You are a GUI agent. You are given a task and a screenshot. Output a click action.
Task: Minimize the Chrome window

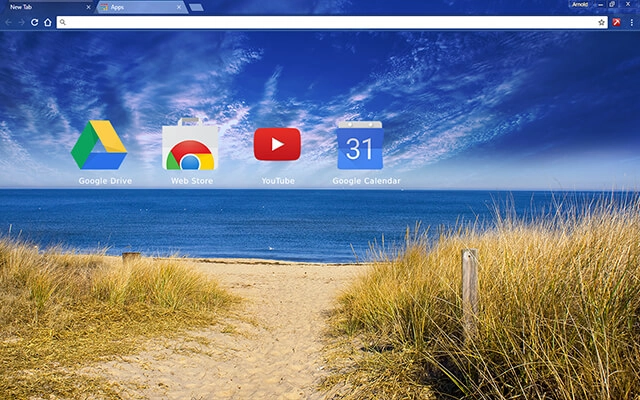click(x=600, y=4)
